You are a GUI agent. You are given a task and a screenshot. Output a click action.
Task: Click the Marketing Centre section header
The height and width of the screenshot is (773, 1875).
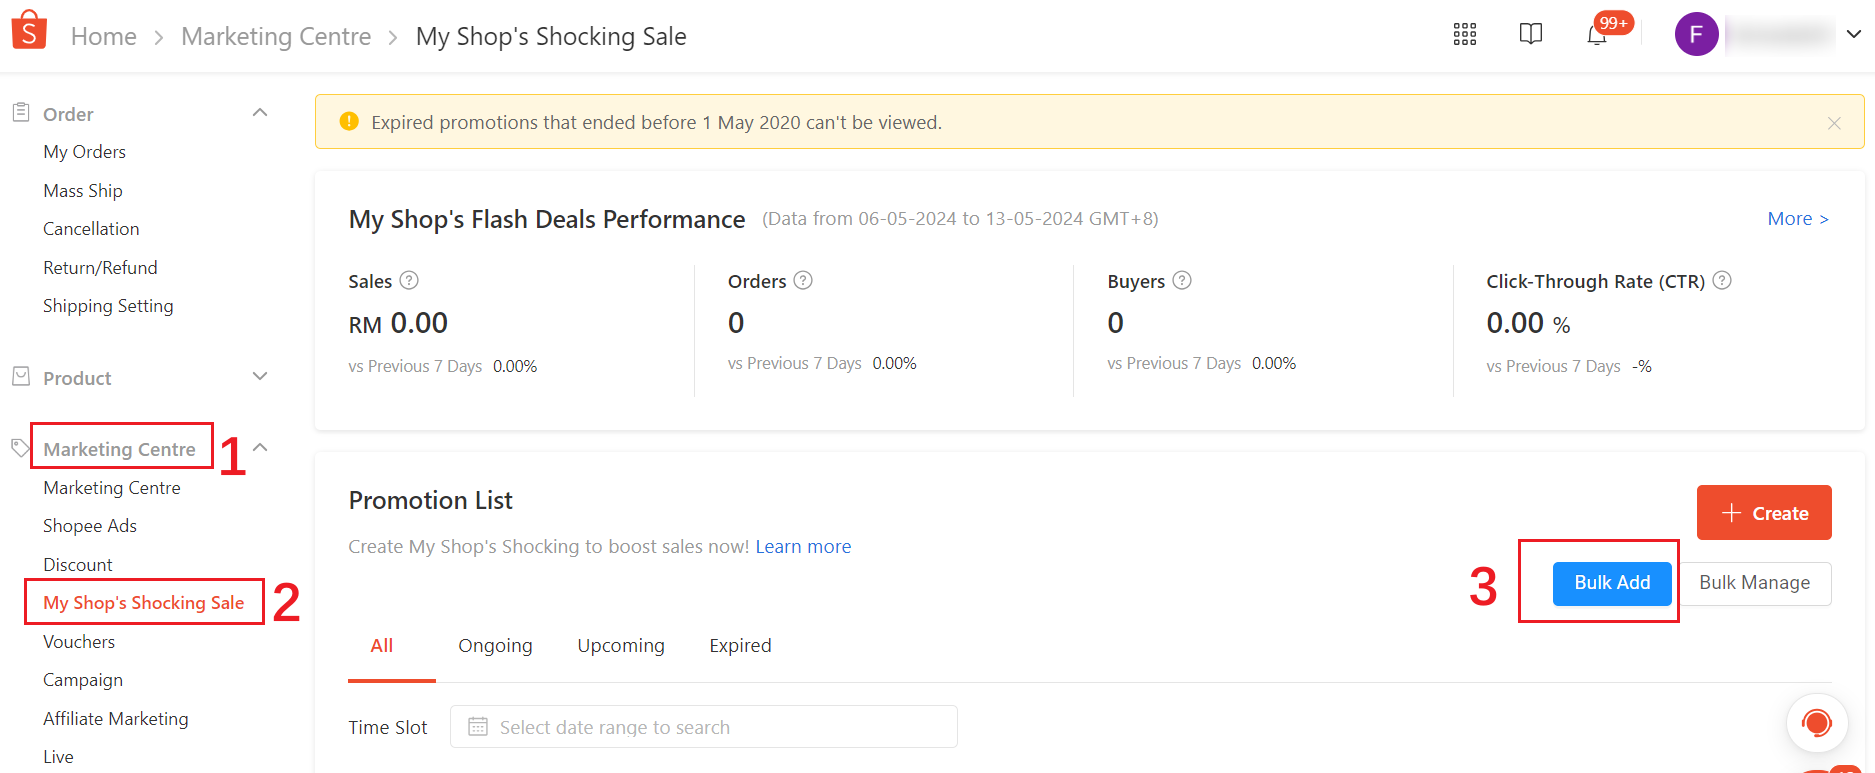[119, 449]
